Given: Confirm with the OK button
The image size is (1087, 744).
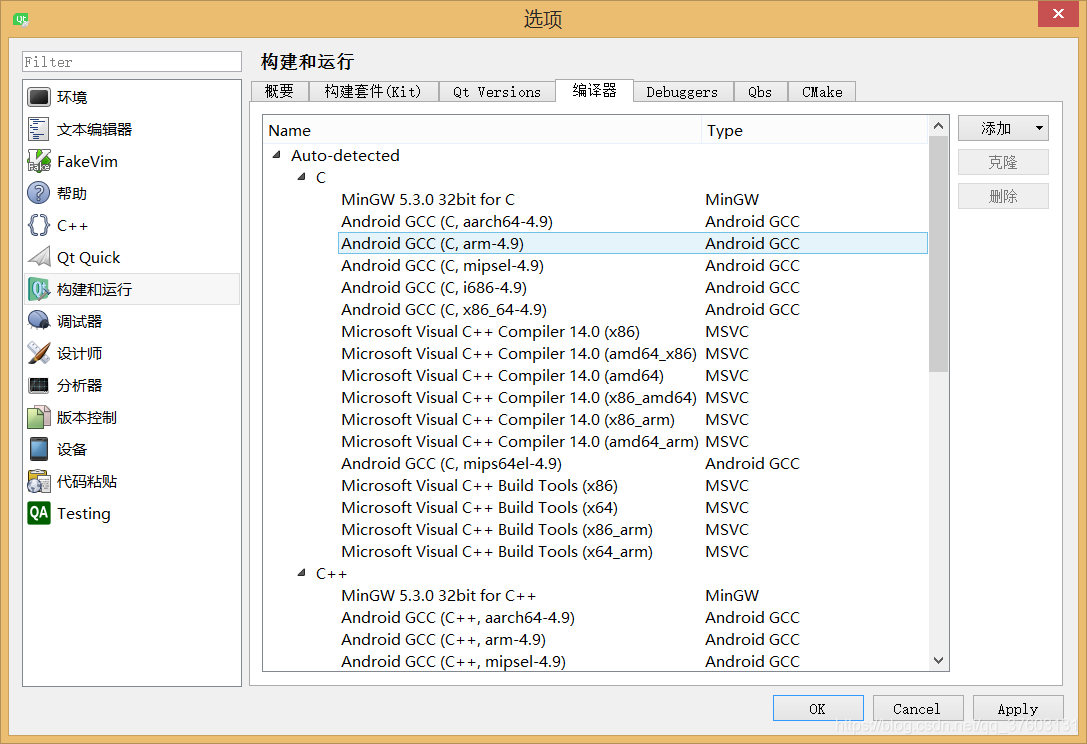Looking at the screenshot, I should [x=818, y=709].
